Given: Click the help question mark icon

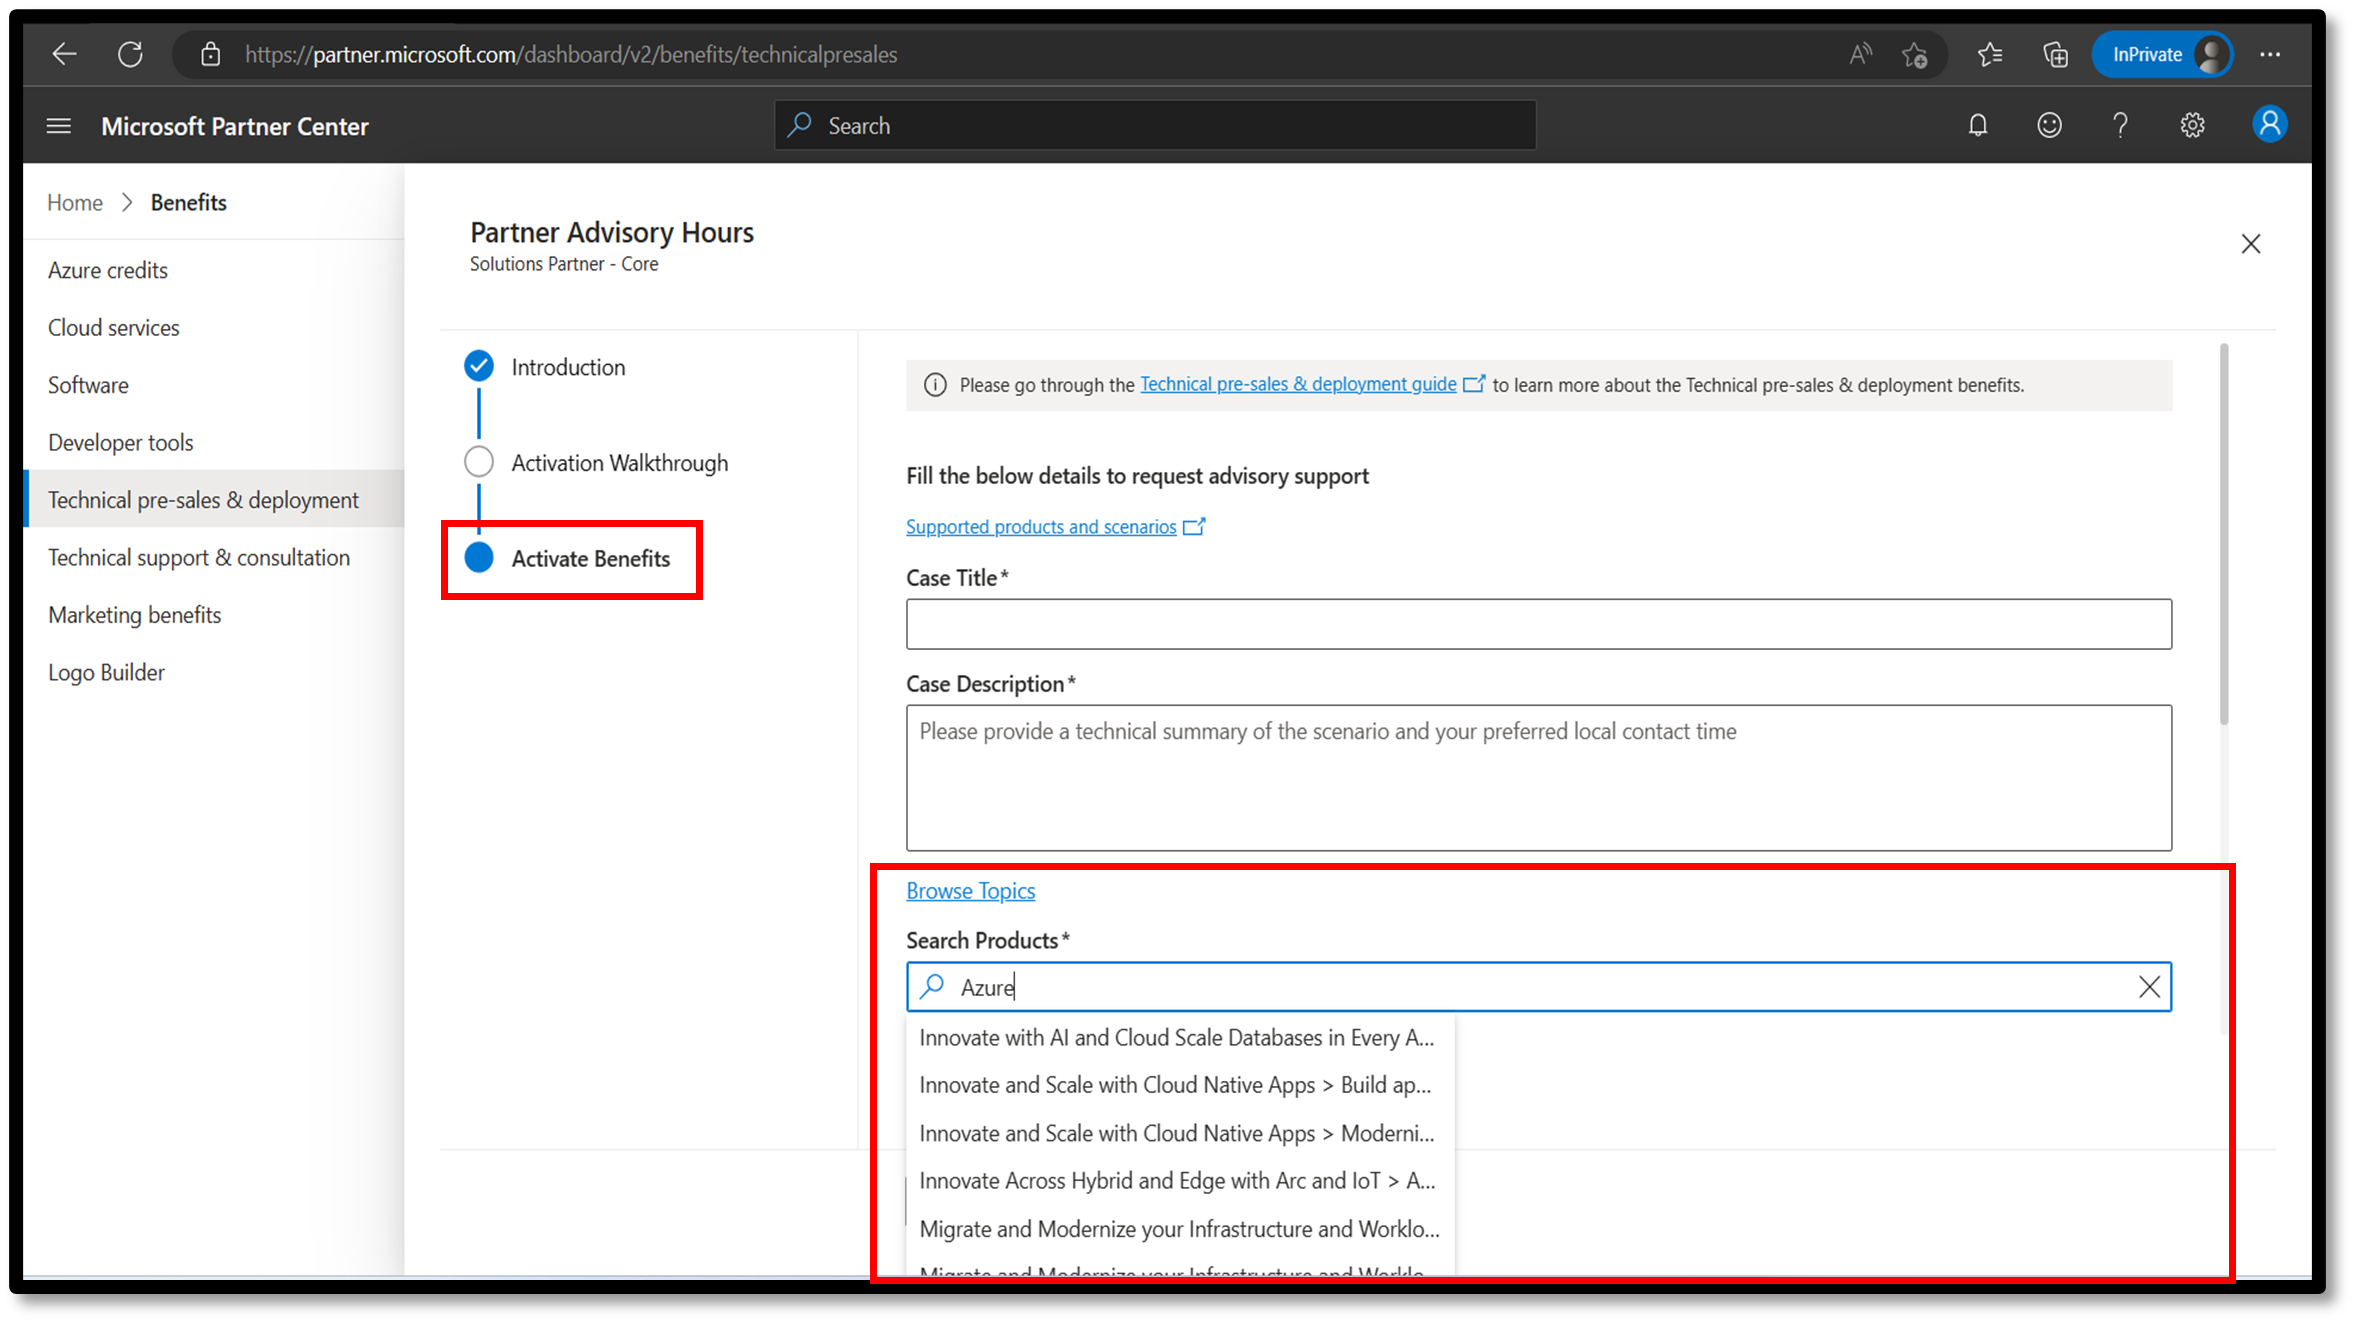Looking at the screenshot, I should pos(2120,126).
